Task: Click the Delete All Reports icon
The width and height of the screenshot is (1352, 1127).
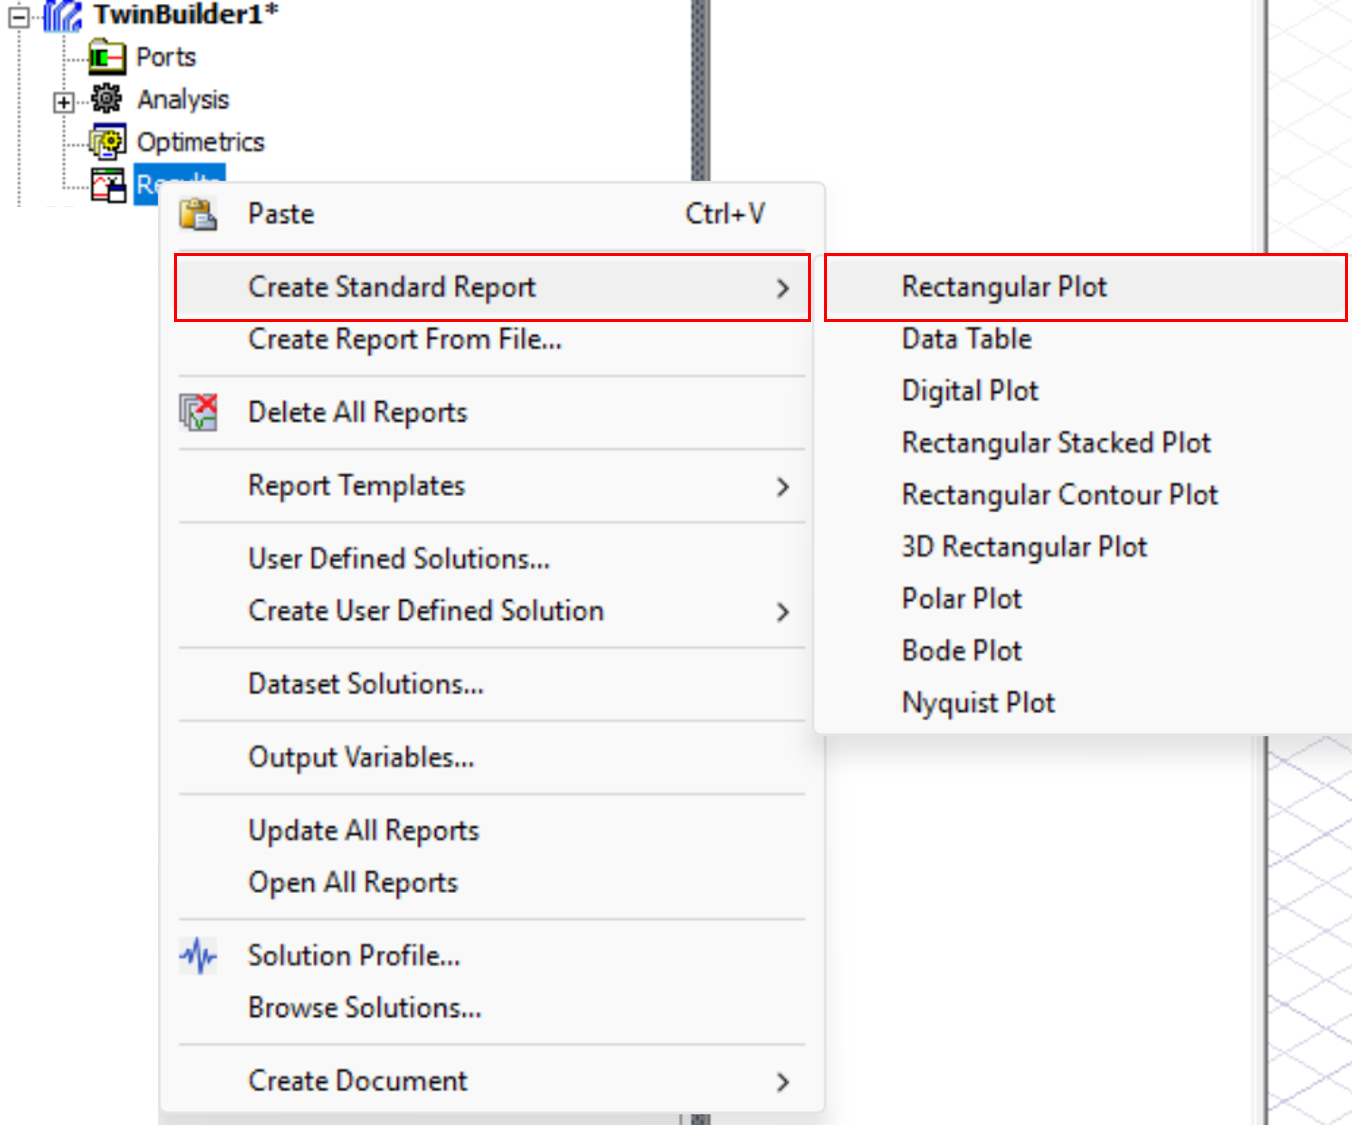Action: [198, 412]
